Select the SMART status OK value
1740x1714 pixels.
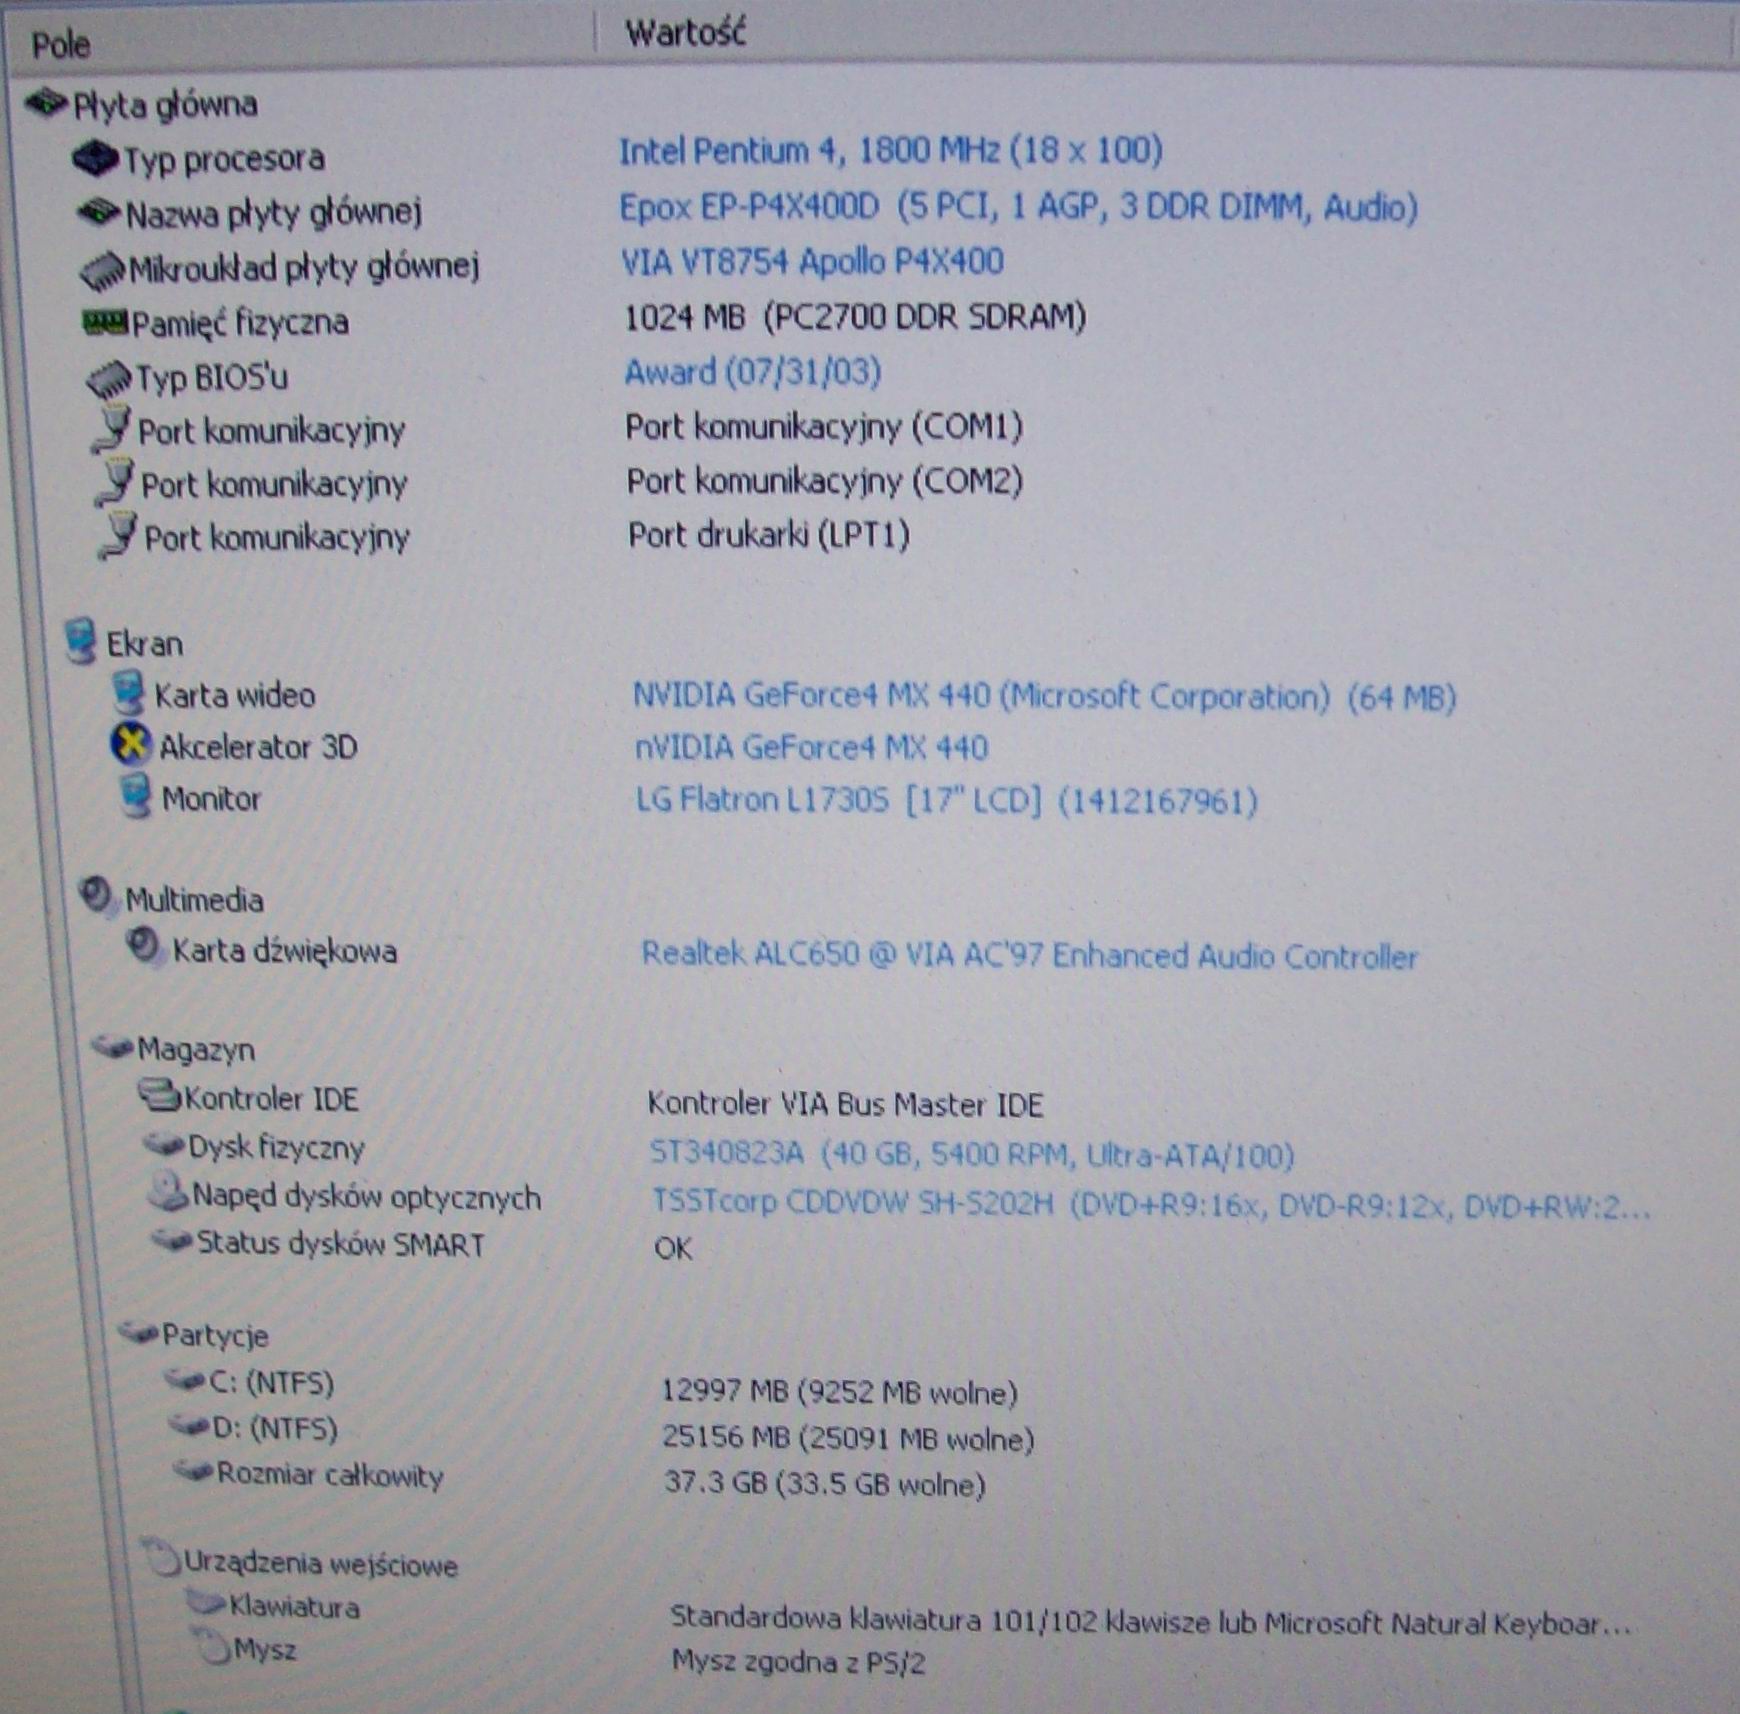click(x=673, y=1248)
